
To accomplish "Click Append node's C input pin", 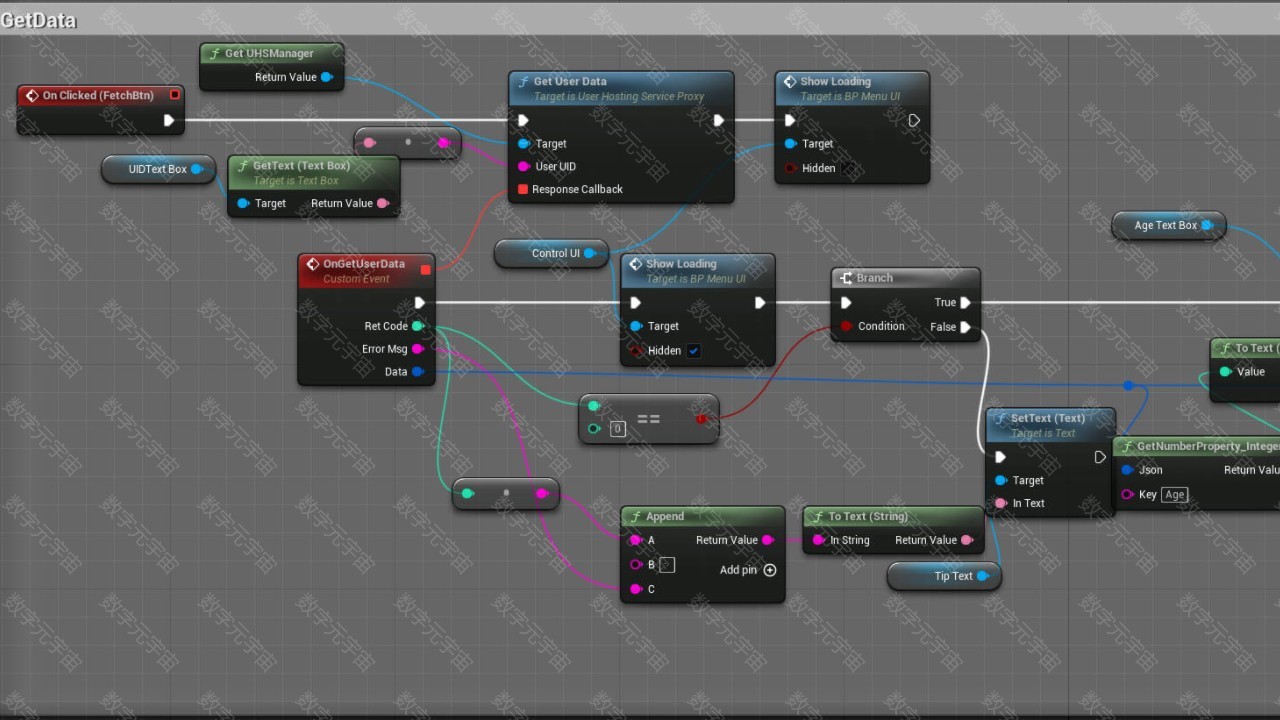I will point(636,589).
